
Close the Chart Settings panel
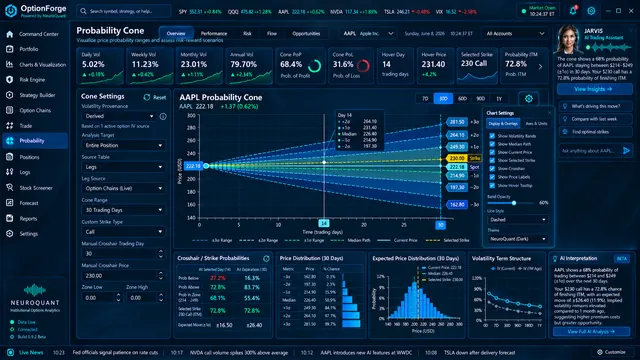549,113
